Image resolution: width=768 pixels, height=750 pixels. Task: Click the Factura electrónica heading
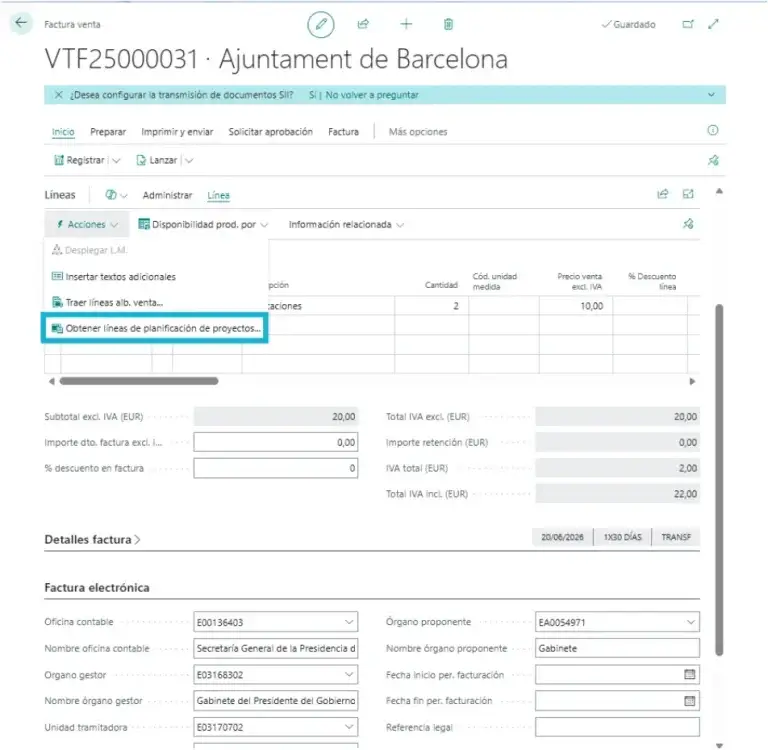[96, 587]
